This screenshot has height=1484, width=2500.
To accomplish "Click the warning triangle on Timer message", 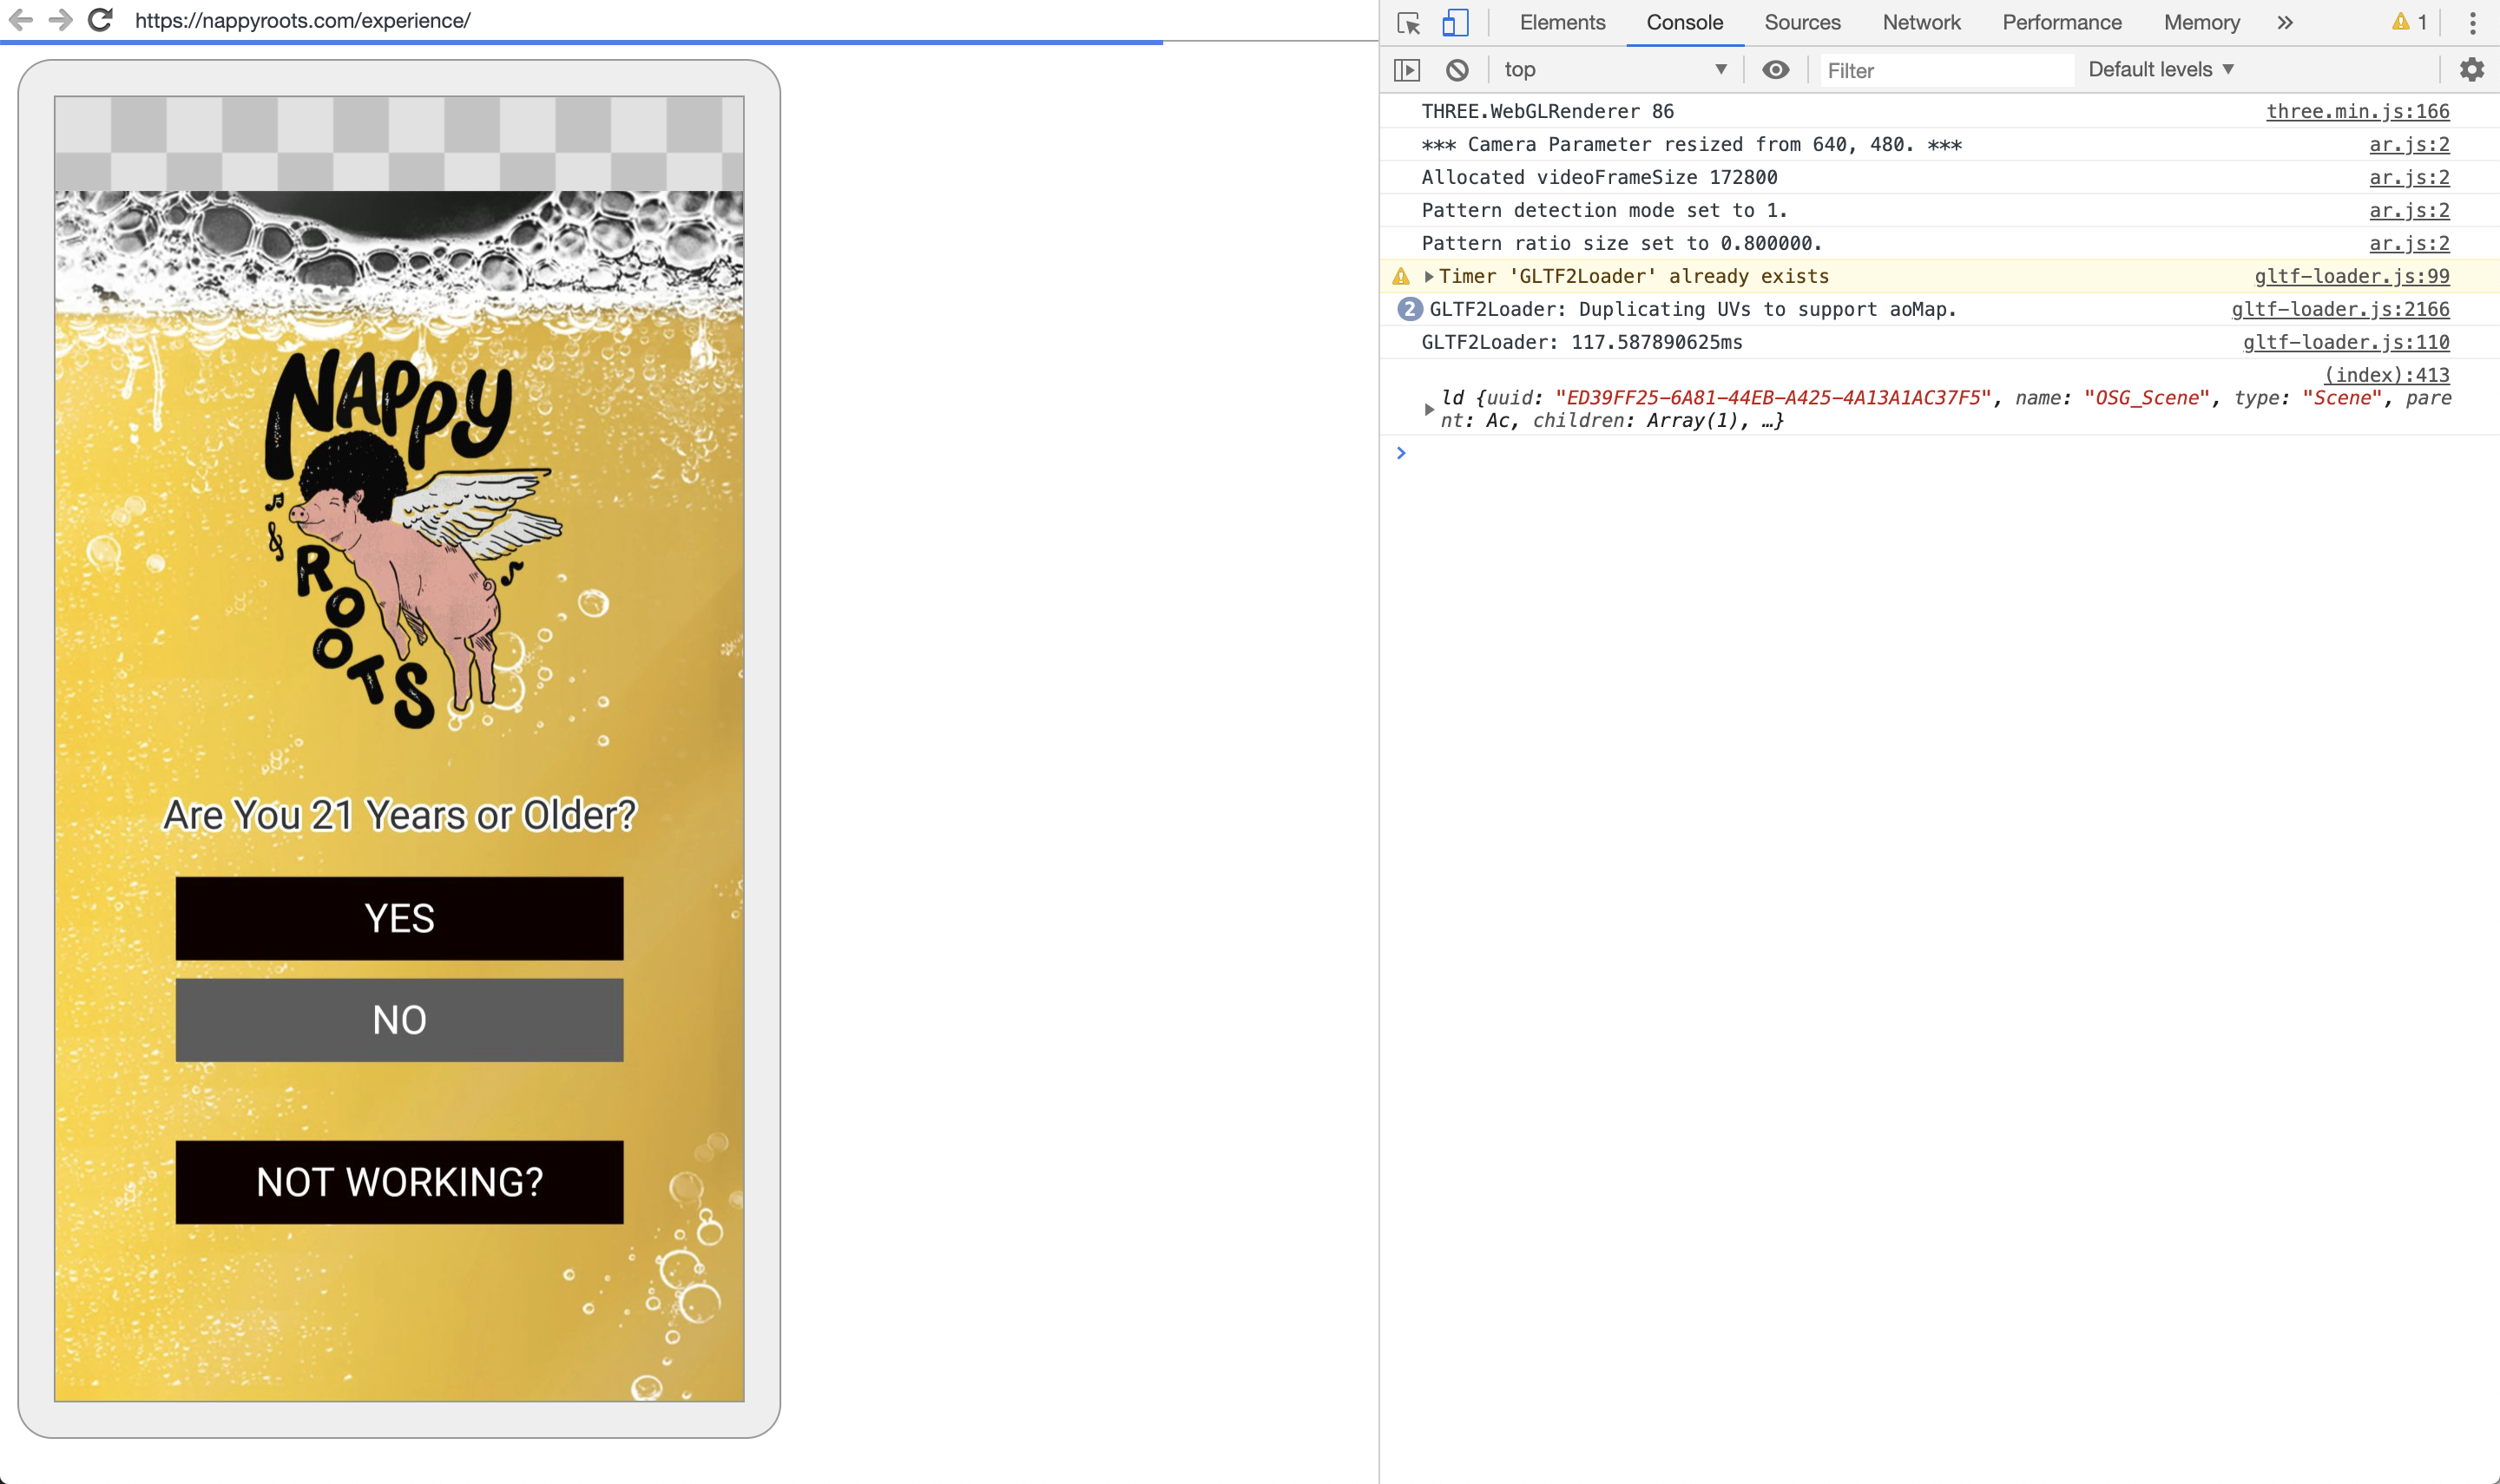I will pyautogui.click(x=1401, y=276).
